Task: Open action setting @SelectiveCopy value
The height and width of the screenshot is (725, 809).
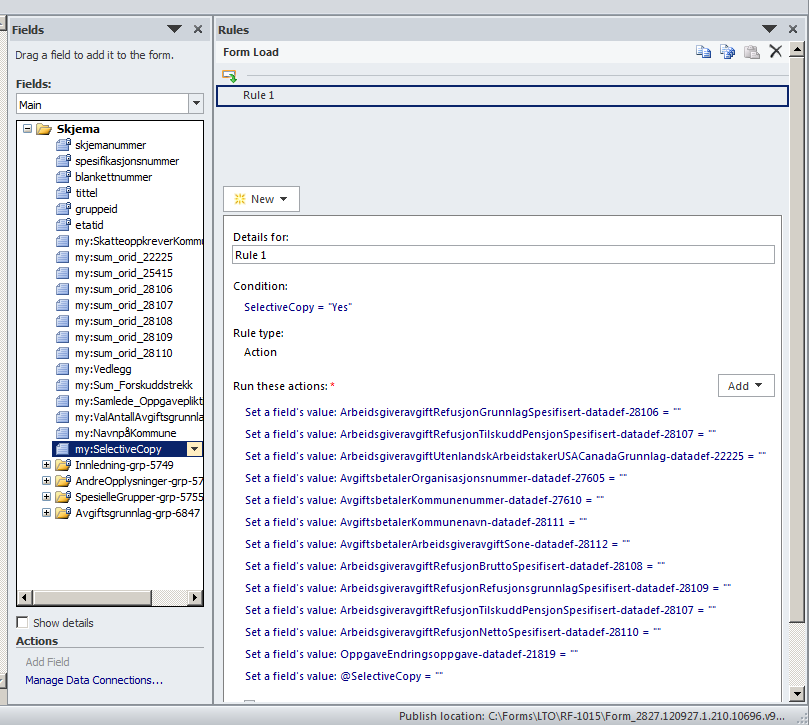Action: click(344, 676)
